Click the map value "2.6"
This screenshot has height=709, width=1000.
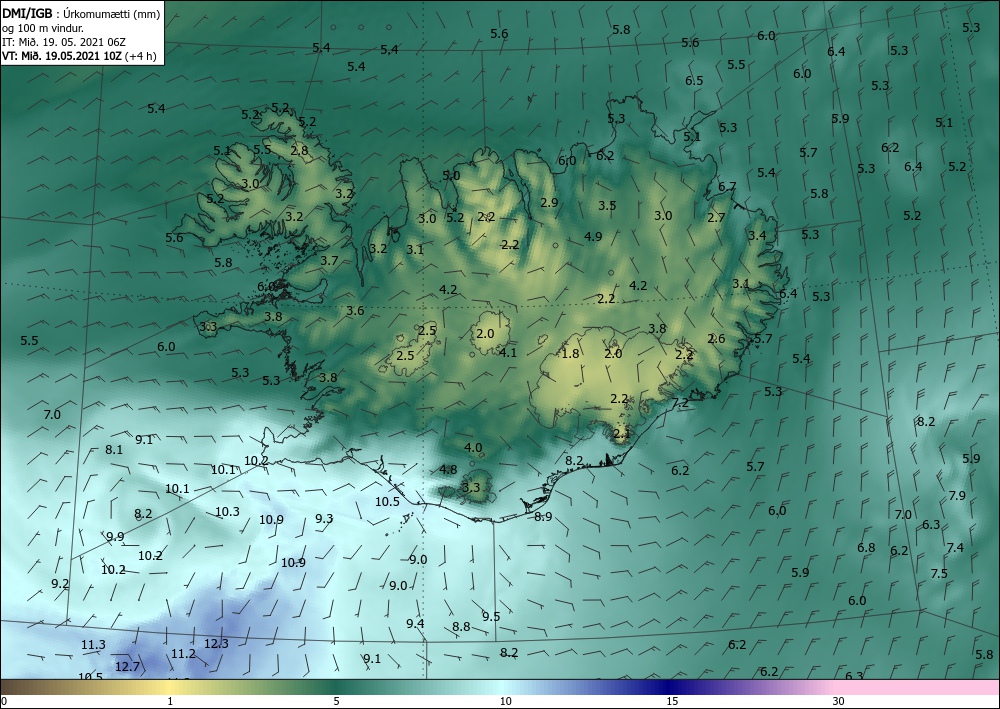click(x=716, y=339)
